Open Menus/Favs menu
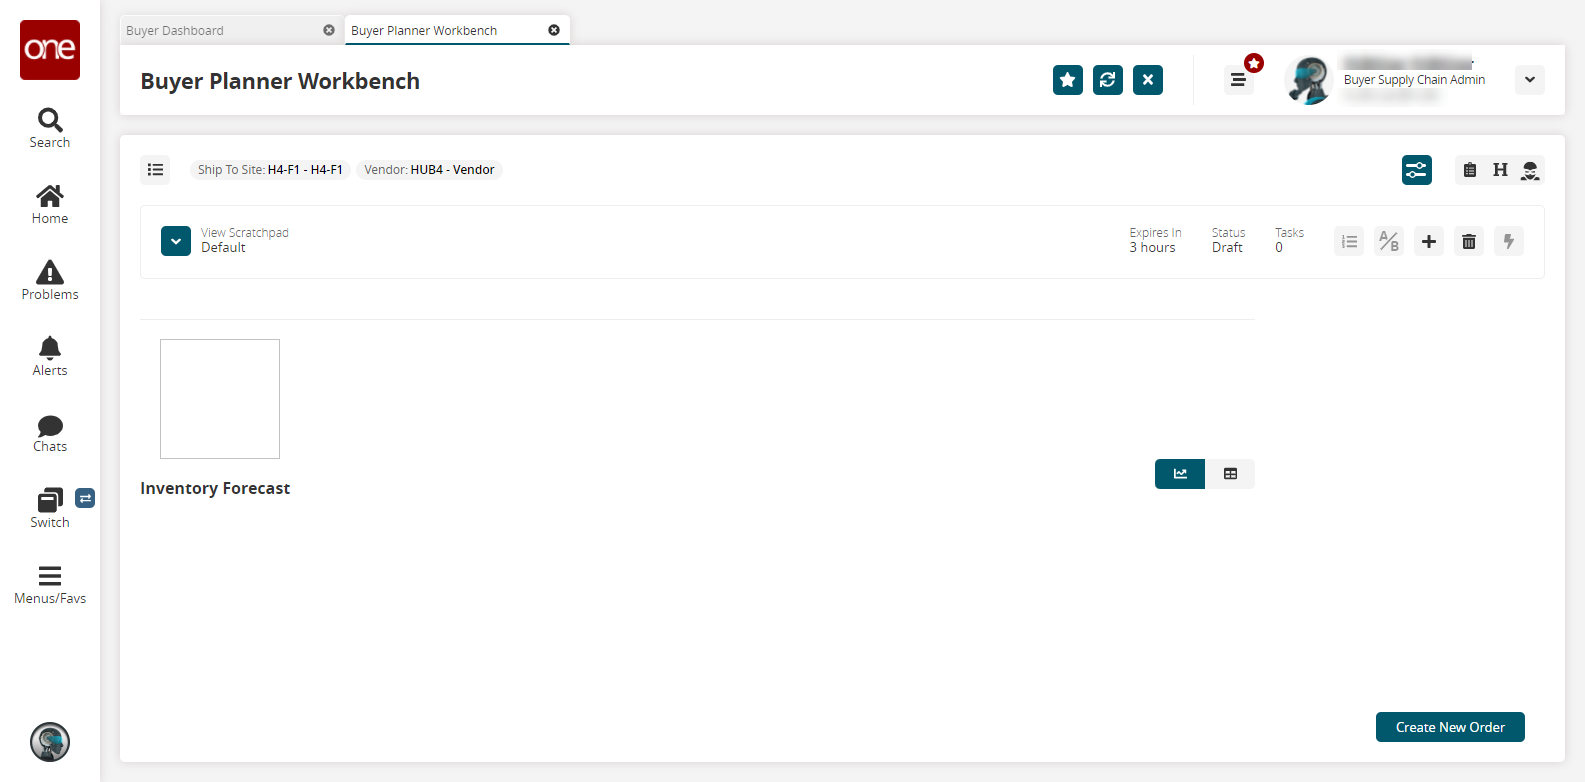 point(50,585)
